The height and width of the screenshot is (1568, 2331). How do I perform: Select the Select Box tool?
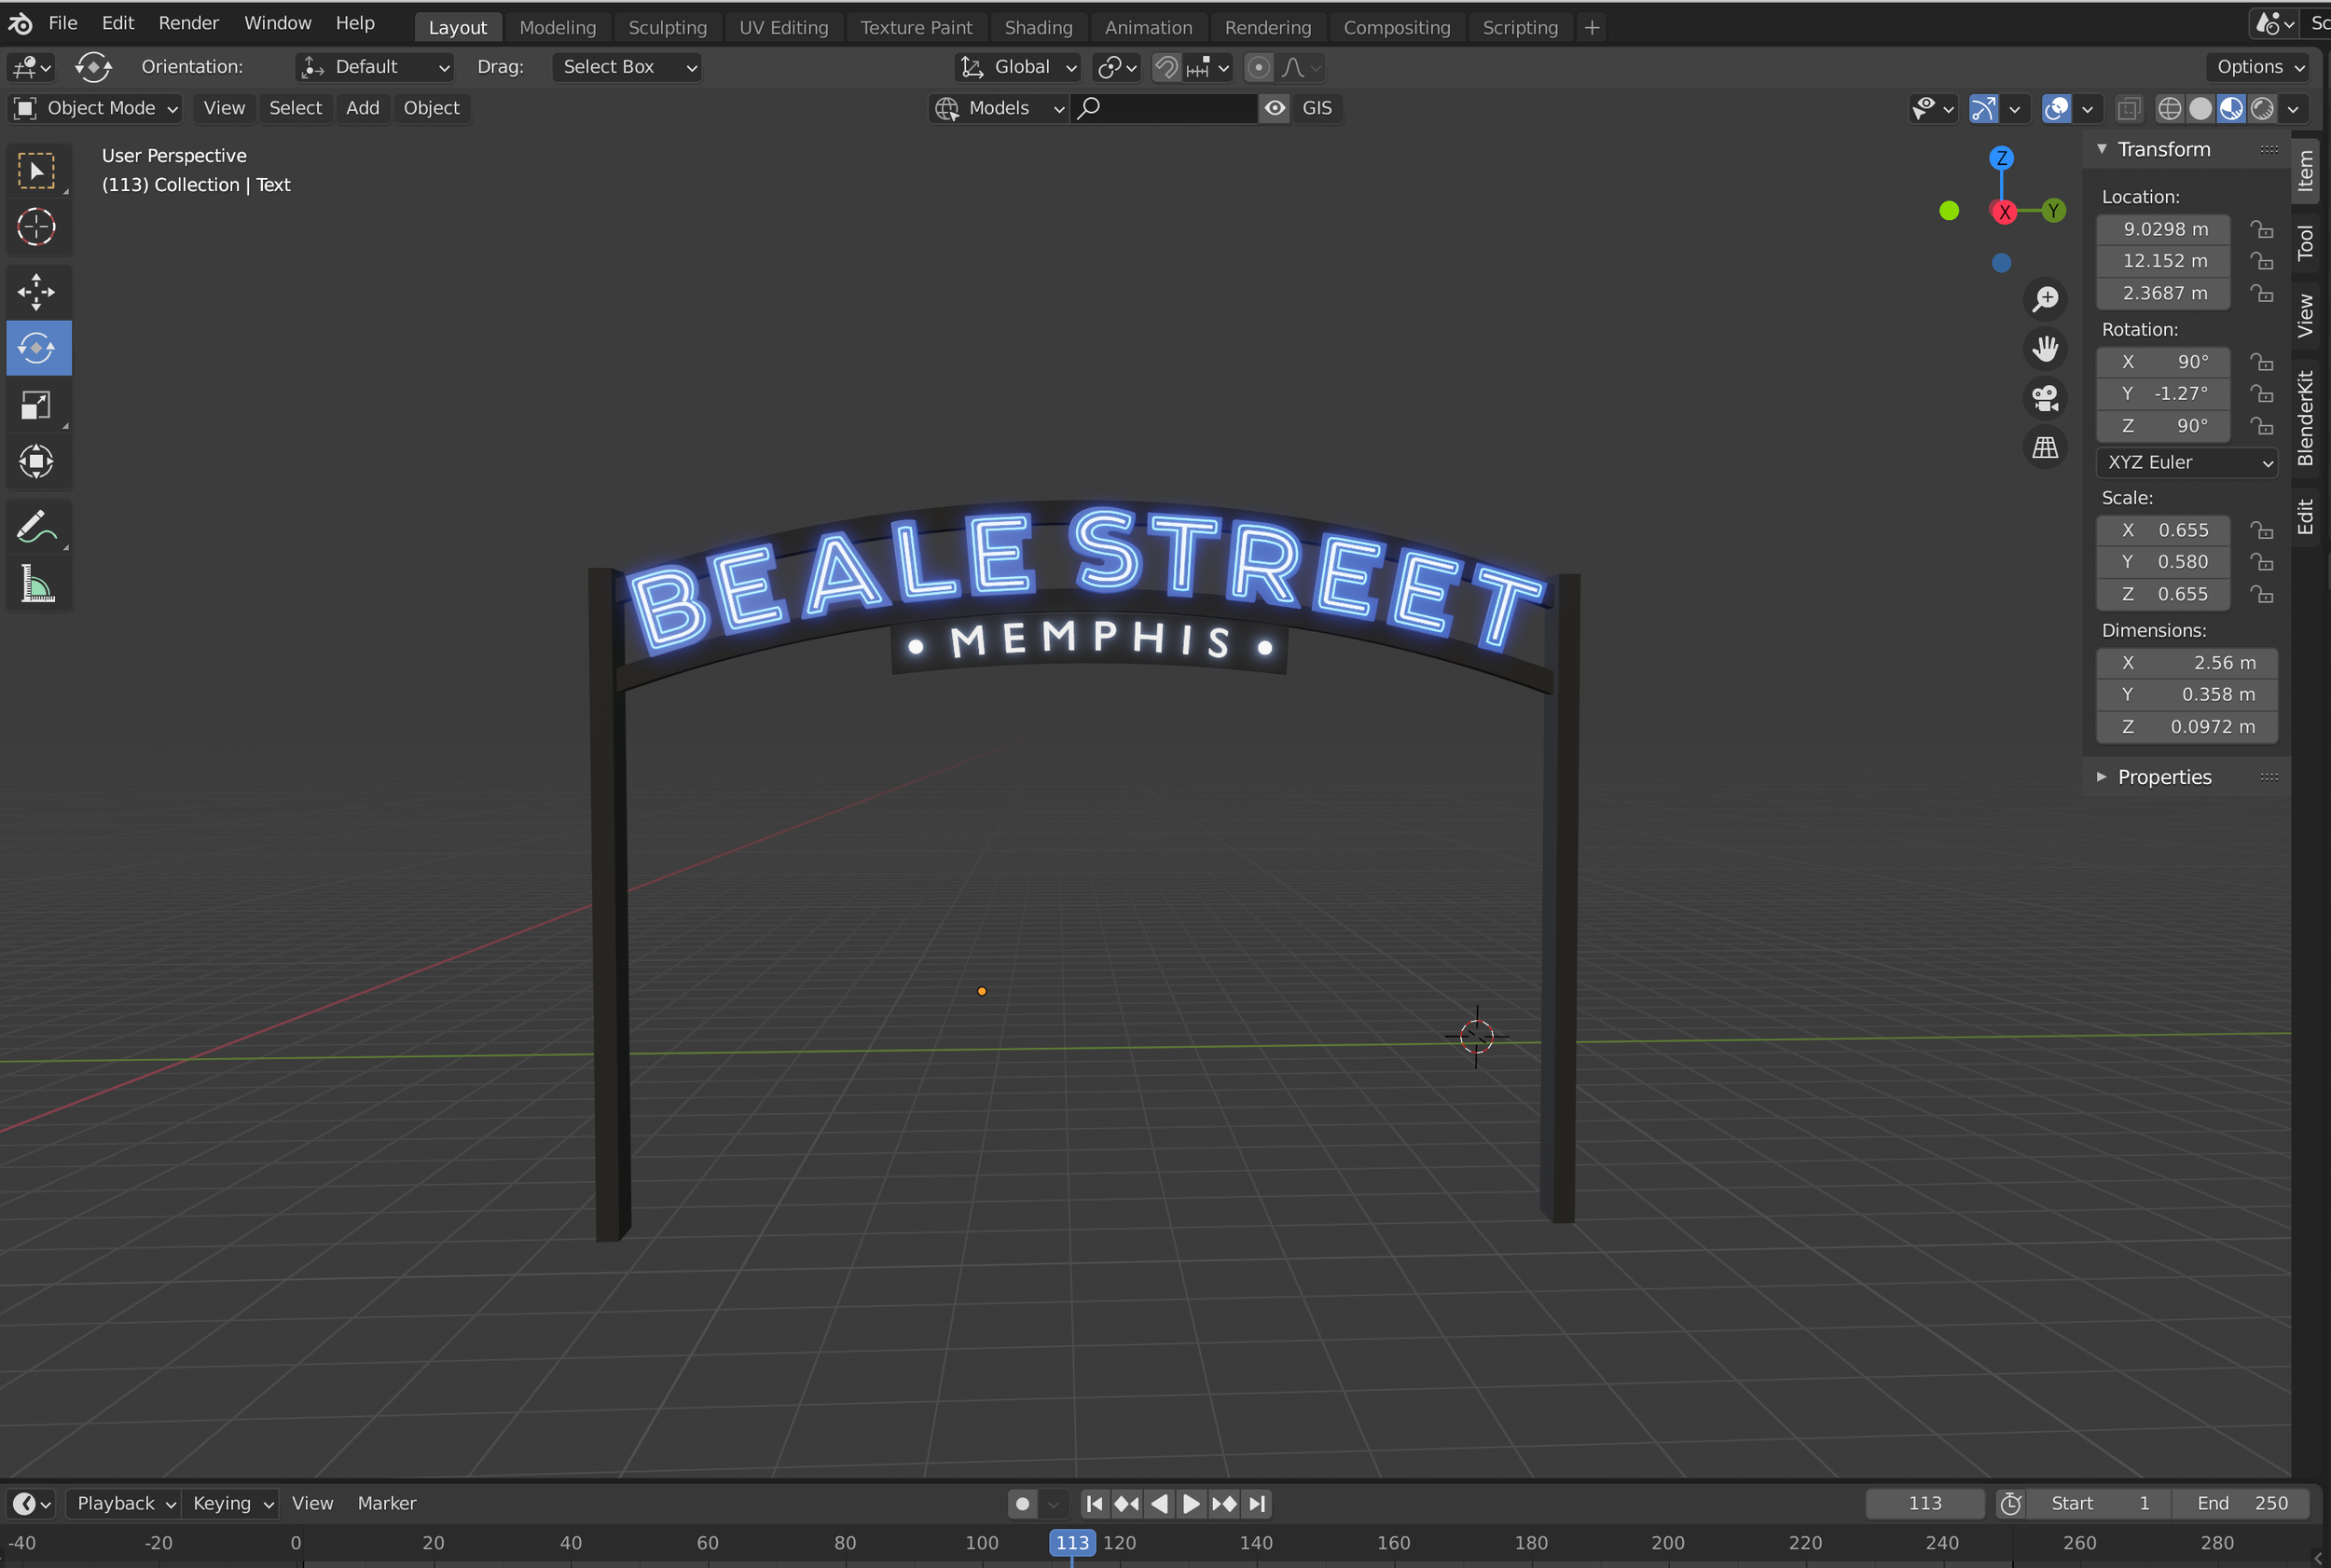tap(37, 171)
